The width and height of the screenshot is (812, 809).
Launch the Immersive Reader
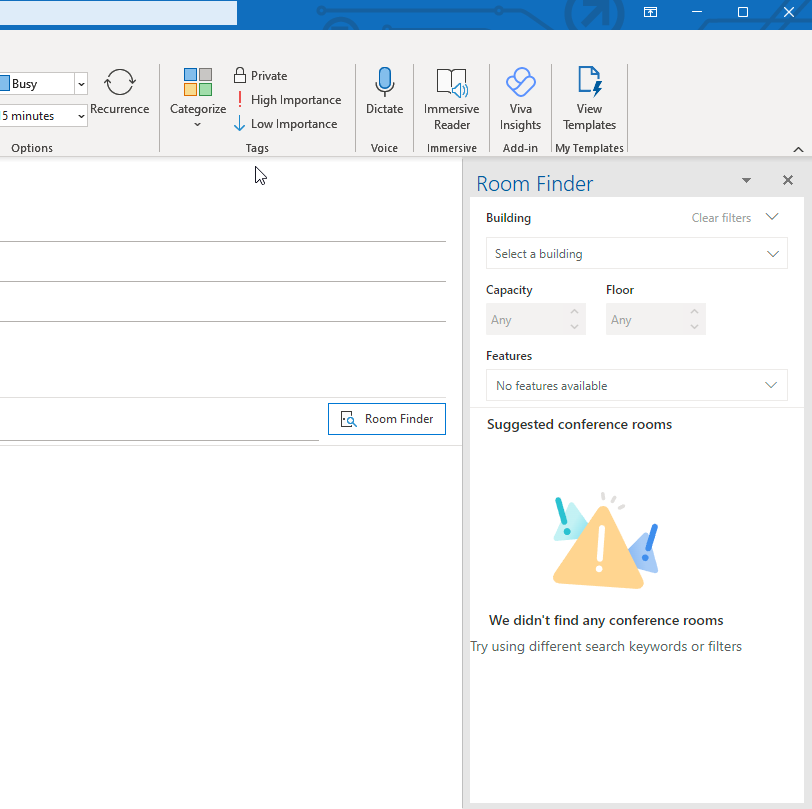451,98
